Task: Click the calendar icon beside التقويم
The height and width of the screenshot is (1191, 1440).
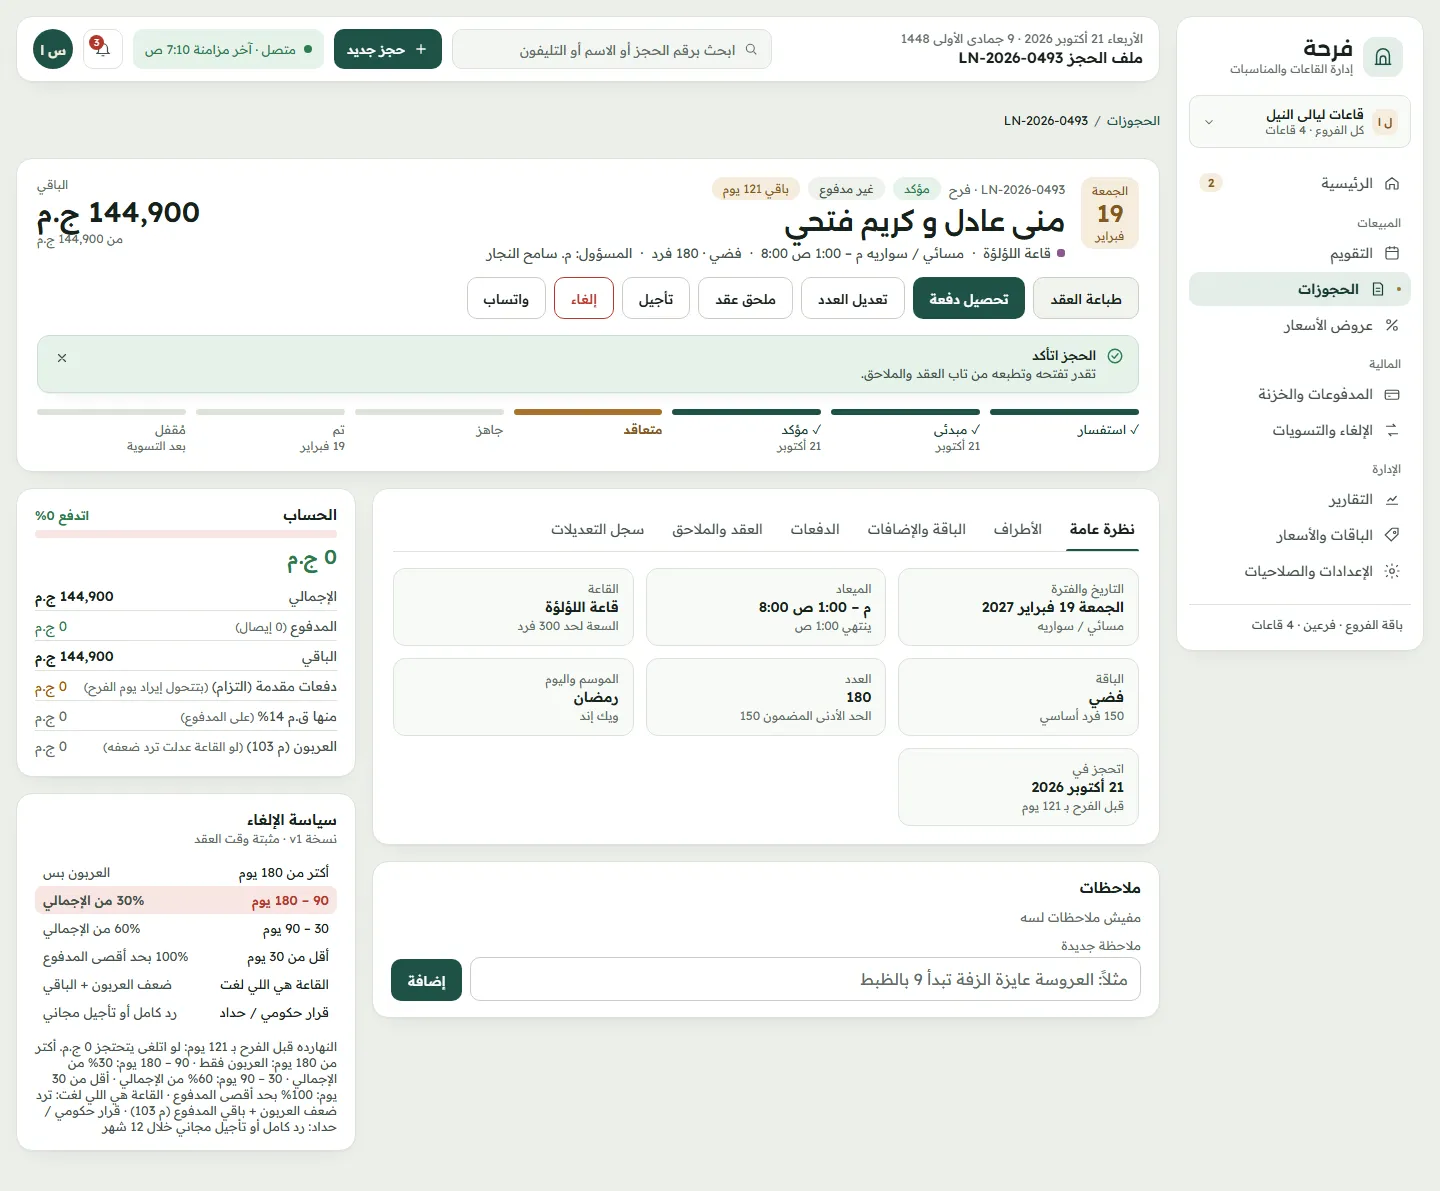Action: click(x=1391, y=253)
